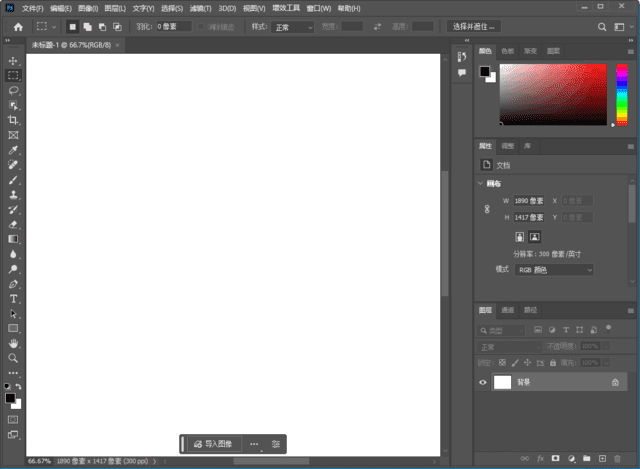This screenshot has width=640, height=469.
Task: Select the Lasso tool
Action: tap(14, 90)
